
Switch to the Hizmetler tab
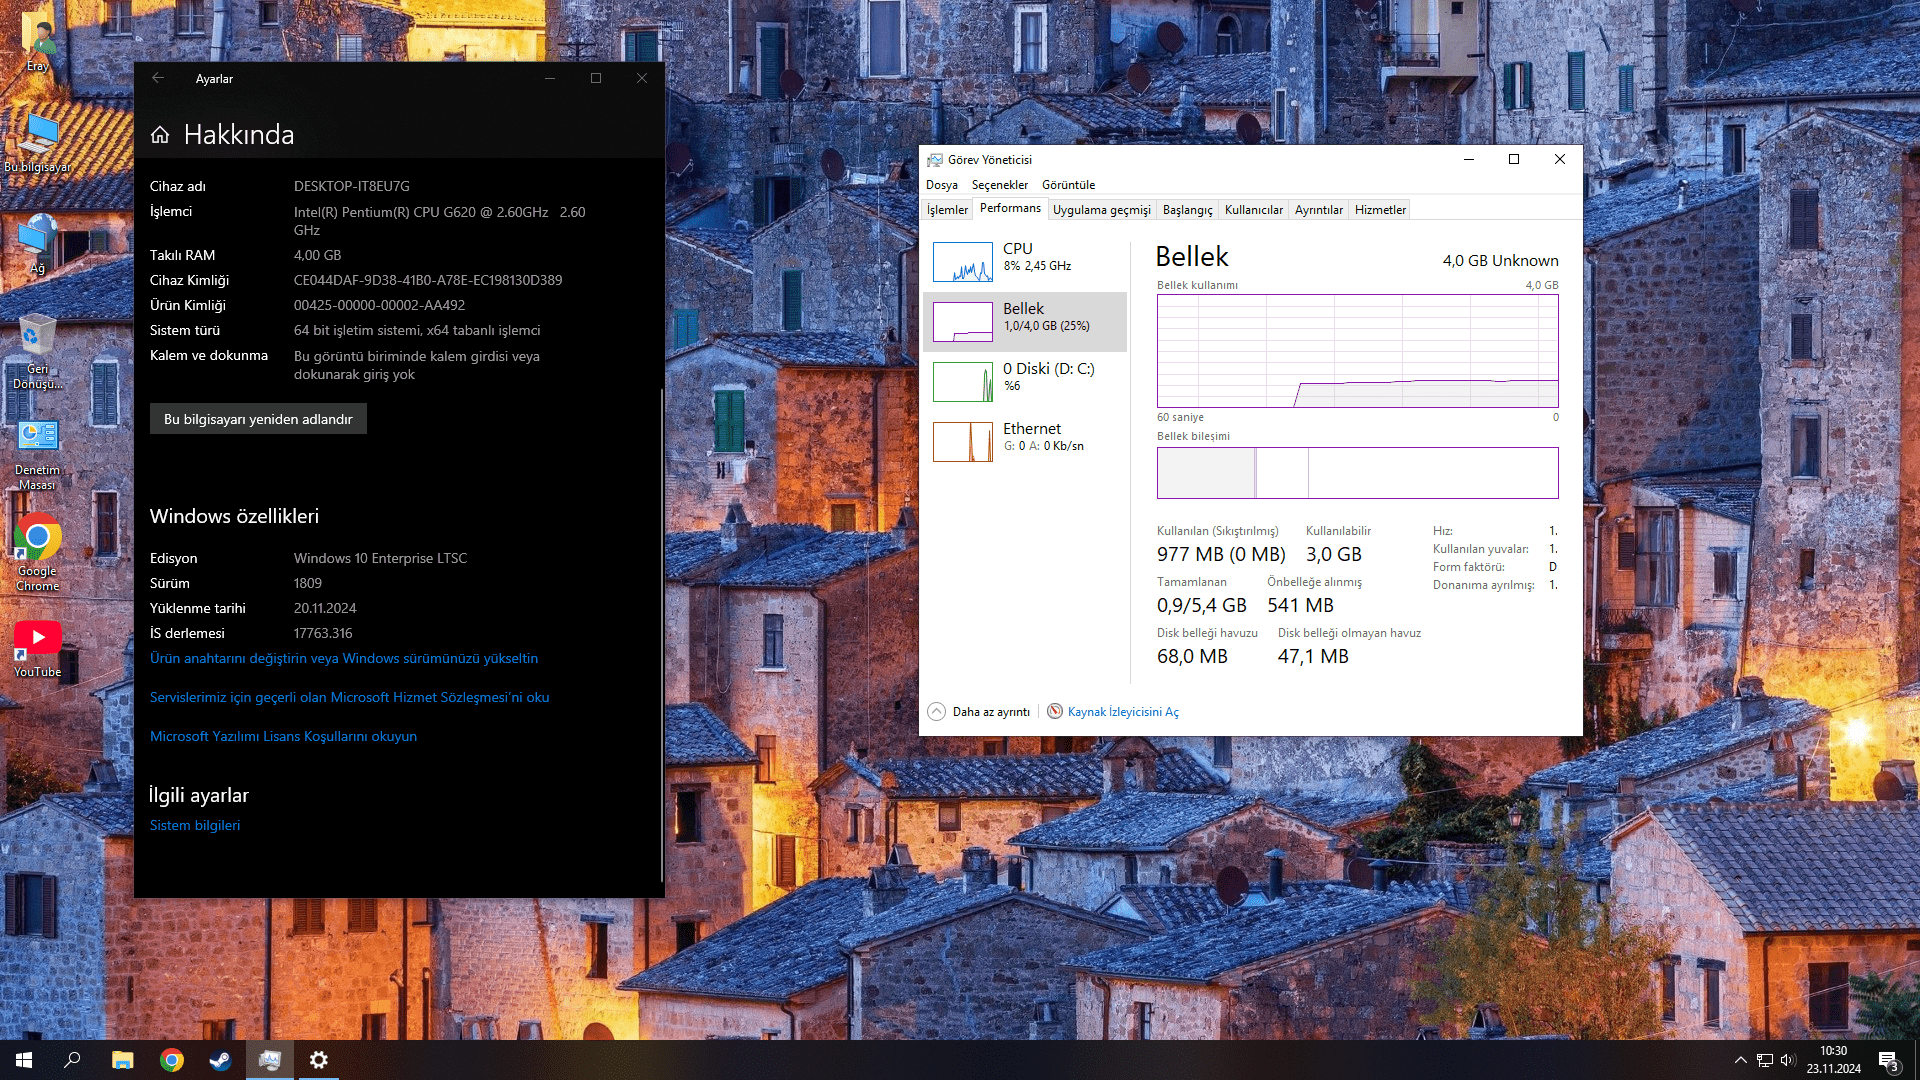click(x=1380, y=210)
